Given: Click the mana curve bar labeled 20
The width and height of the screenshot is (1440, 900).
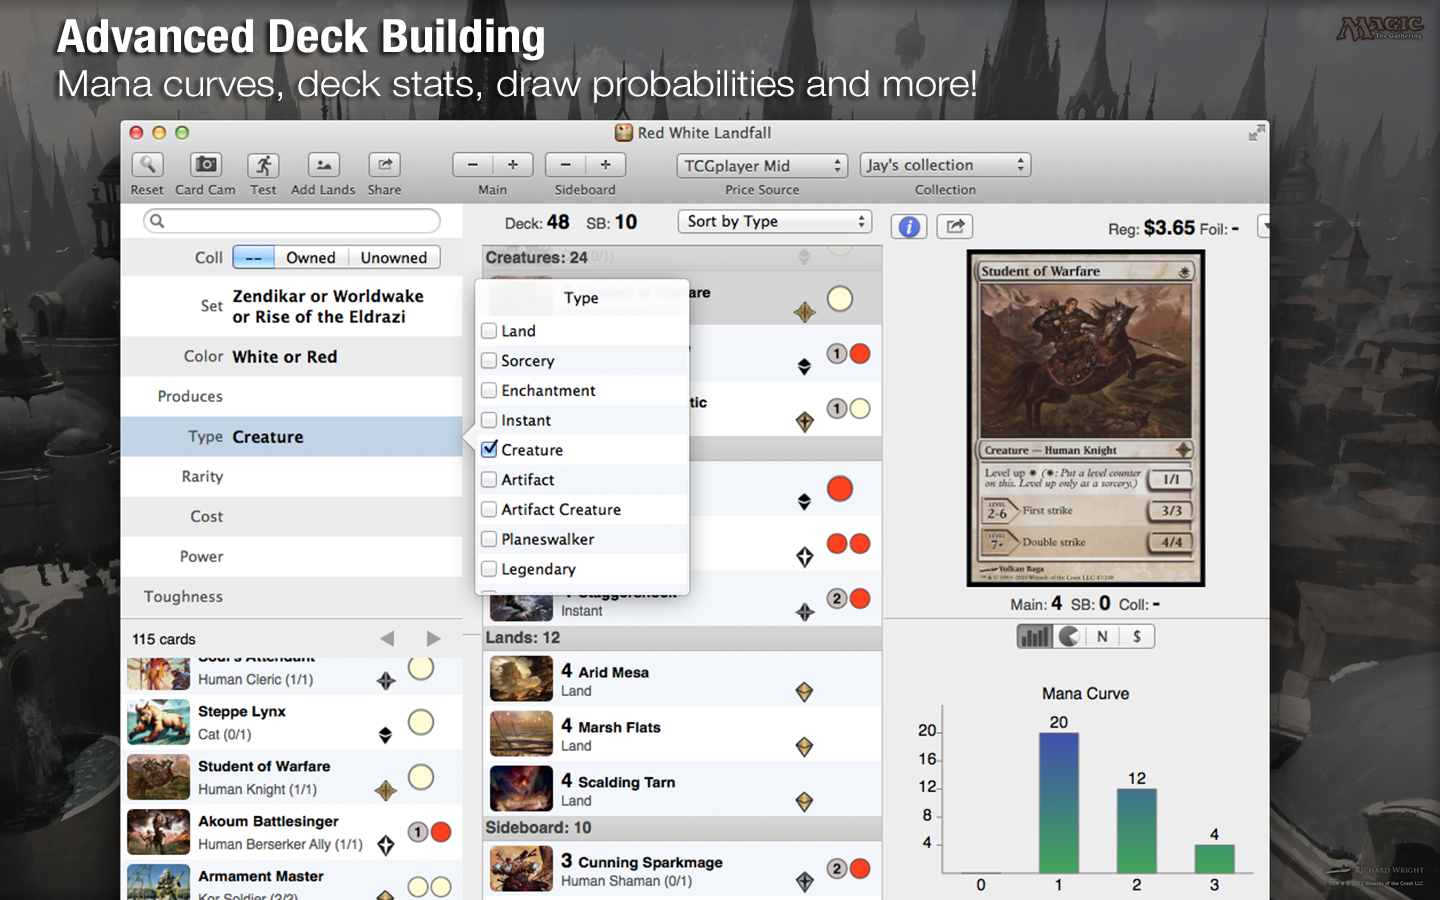Looking at the screenshot, I should [x=1059, y=803].
